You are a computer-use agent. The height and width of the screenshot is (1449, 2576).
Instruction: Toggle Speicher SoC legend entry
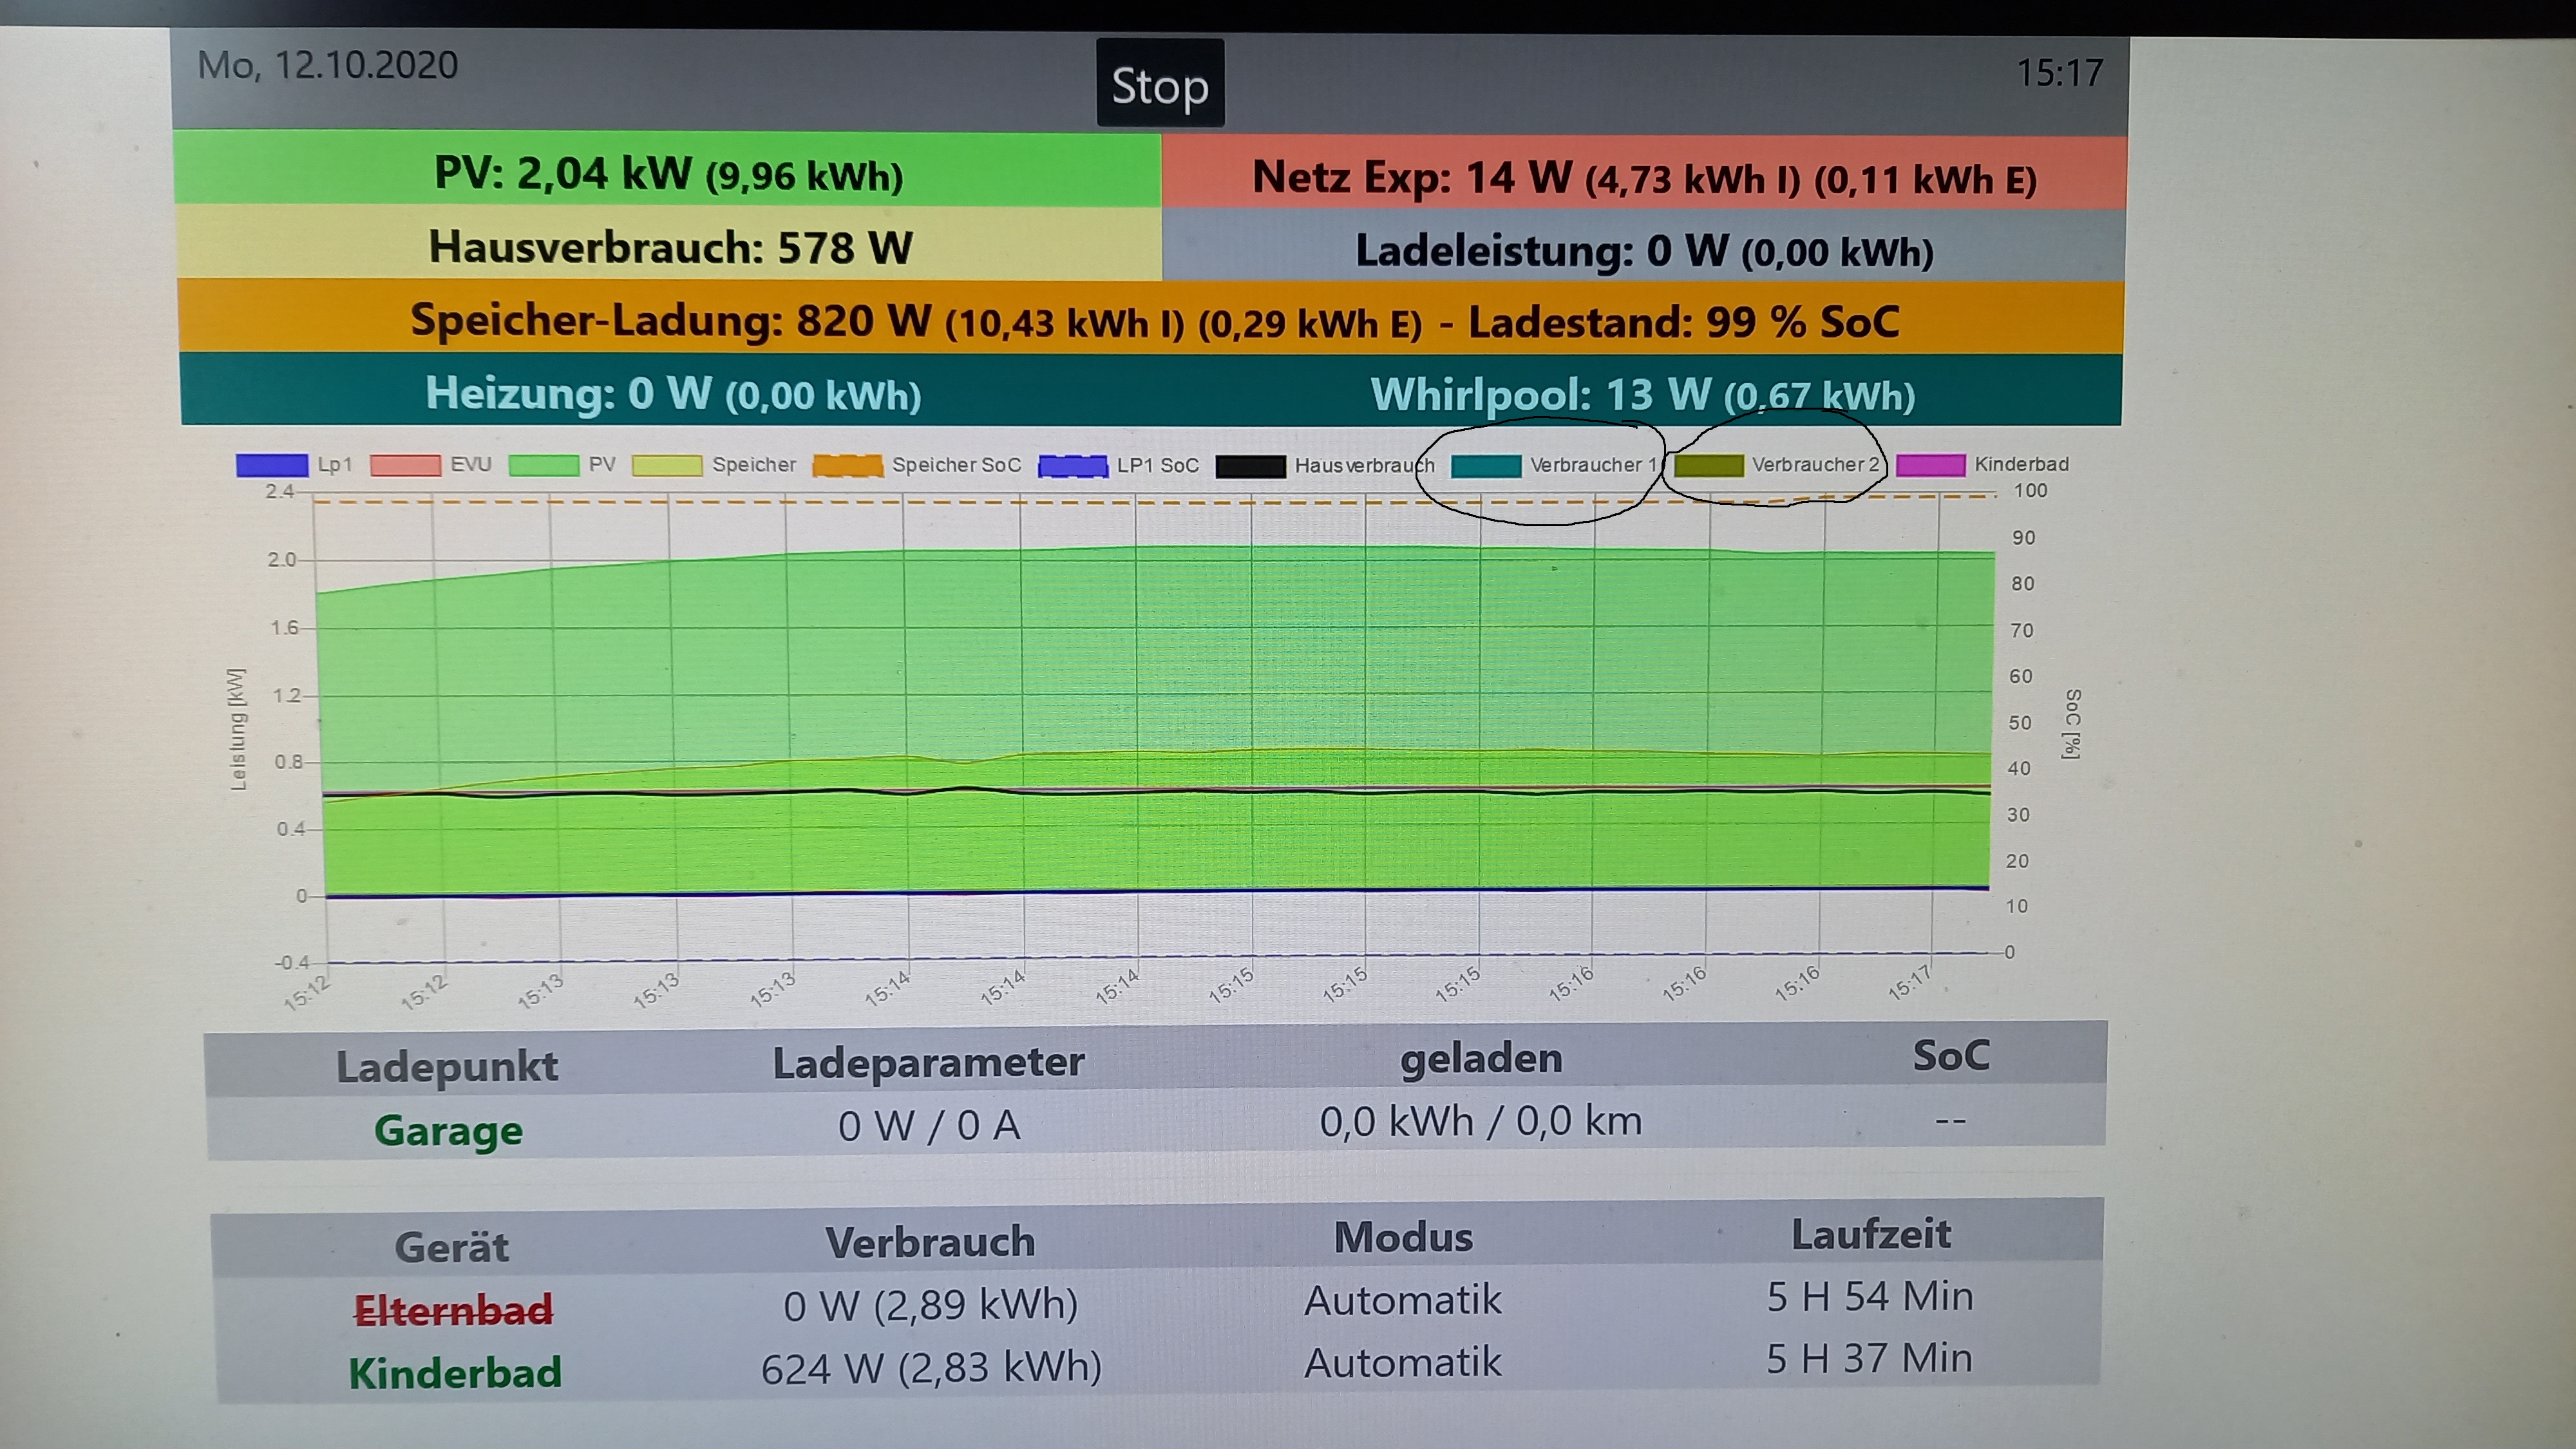tap(847, 465)
